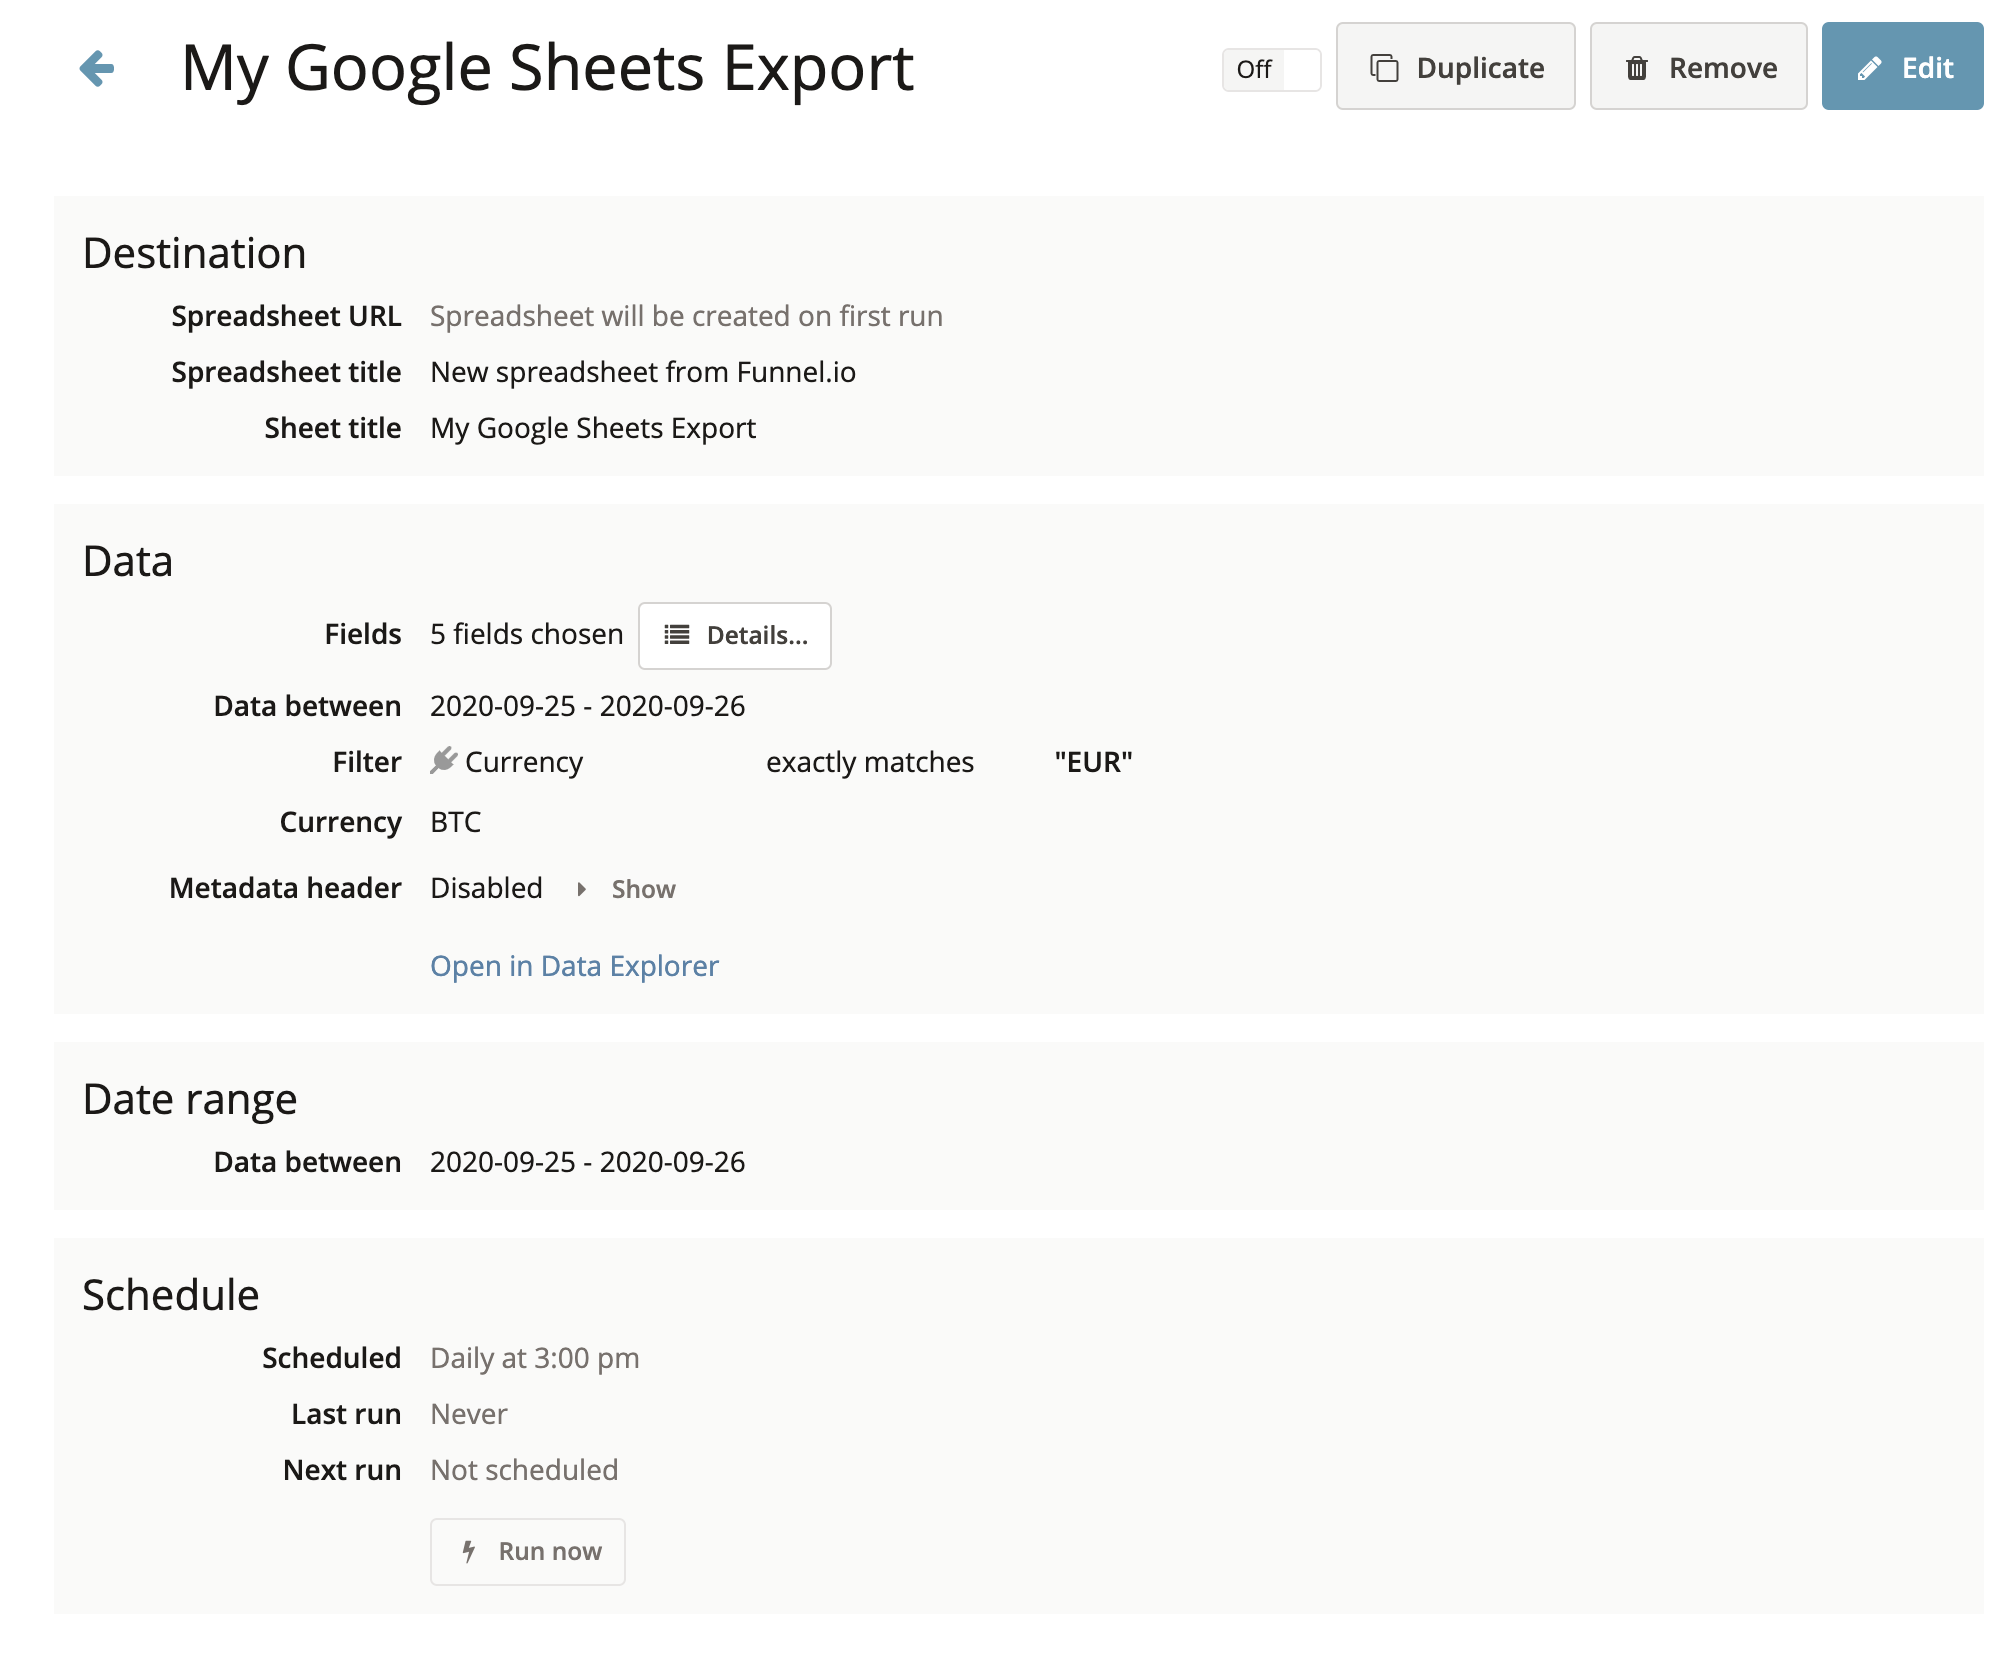Click the page title My Google Sheets Export
2016x1660 pixels.
point(547,68)
